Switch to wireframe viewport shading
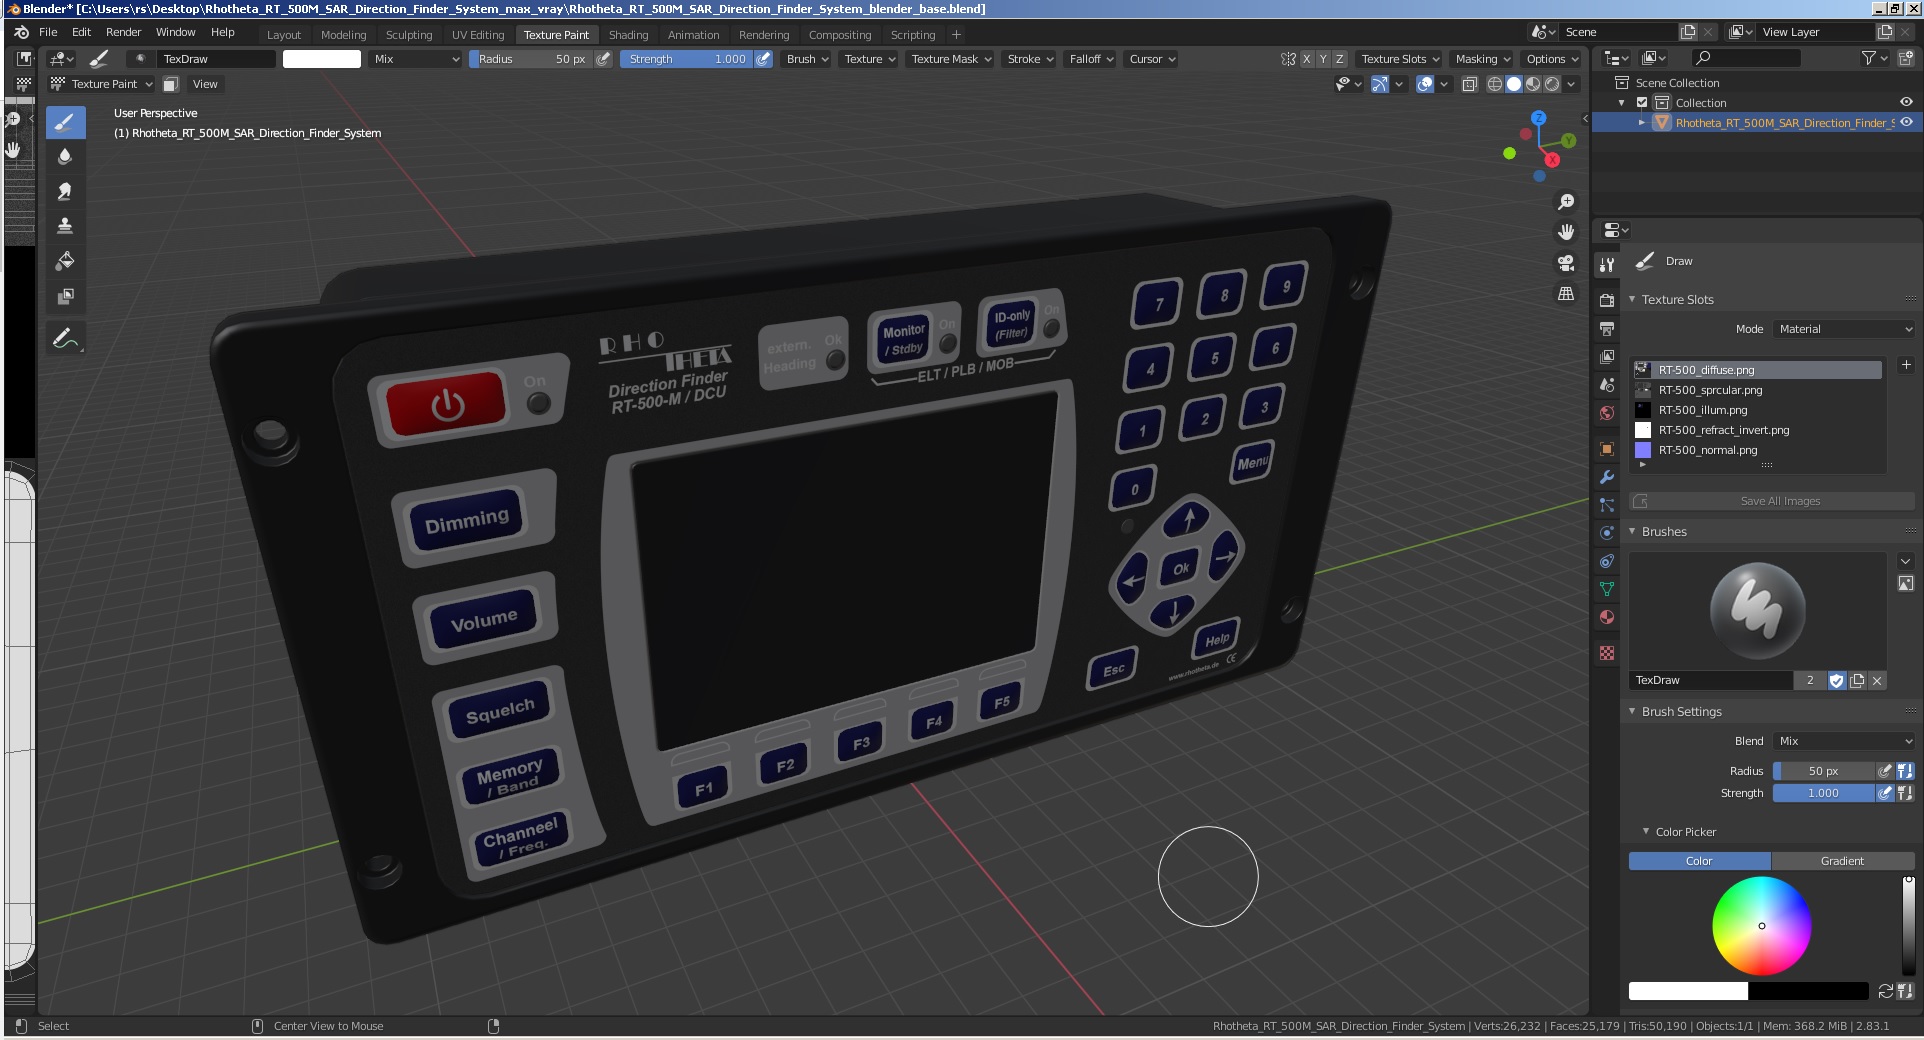Viewport: 1924px width, 1040px height. point(1495,84)
